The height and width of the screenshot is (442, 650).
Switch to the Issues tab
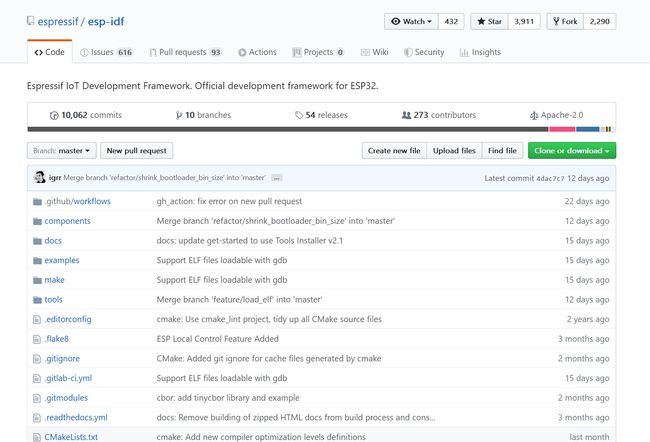[x=106, y=52]
